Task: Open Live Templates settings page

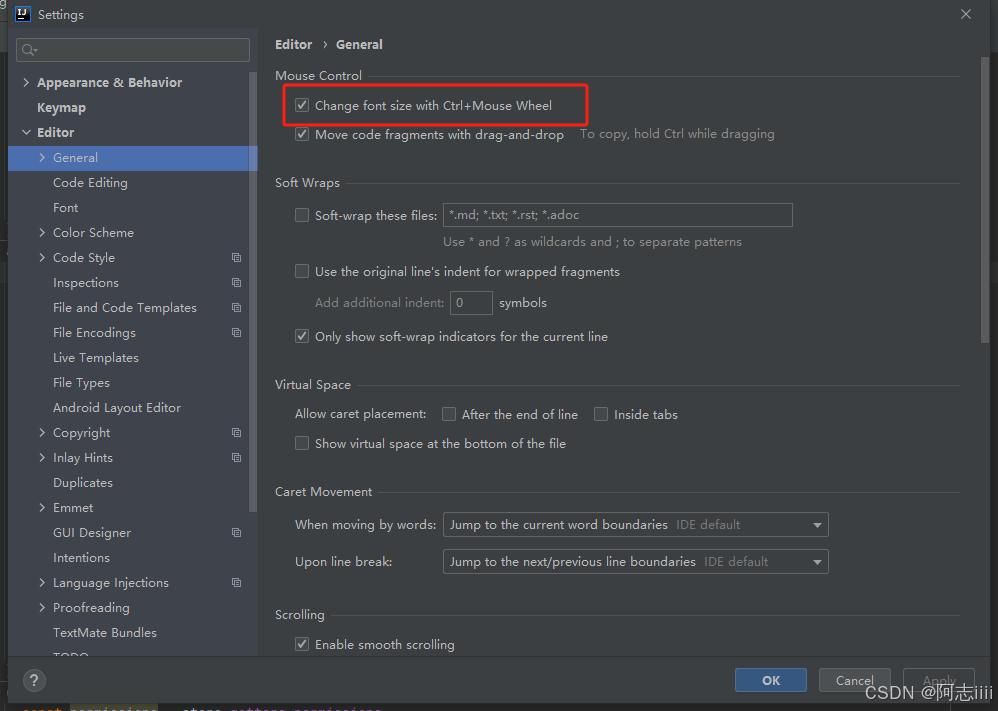Action: (x=95, y=358)
